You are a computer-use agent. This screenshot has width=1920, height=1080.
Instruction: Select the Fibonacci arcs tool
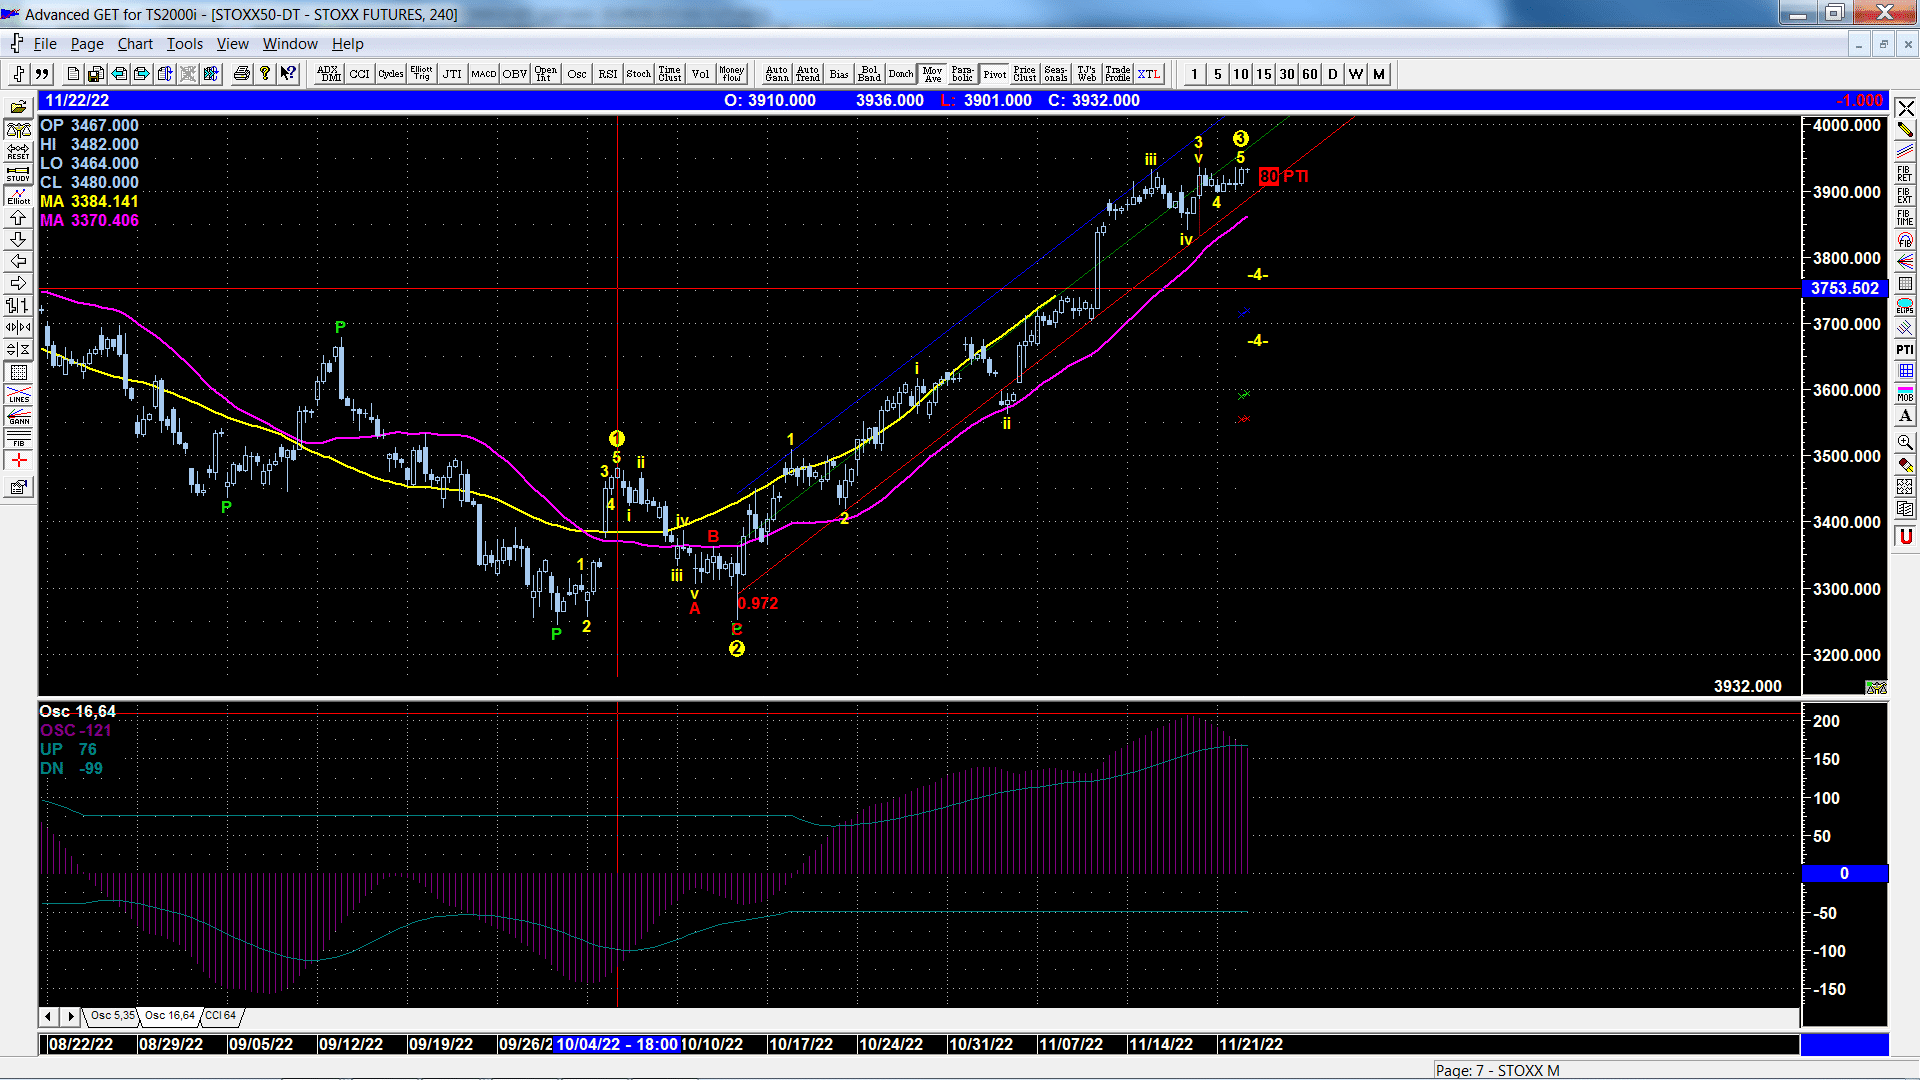coord(1905,240)
